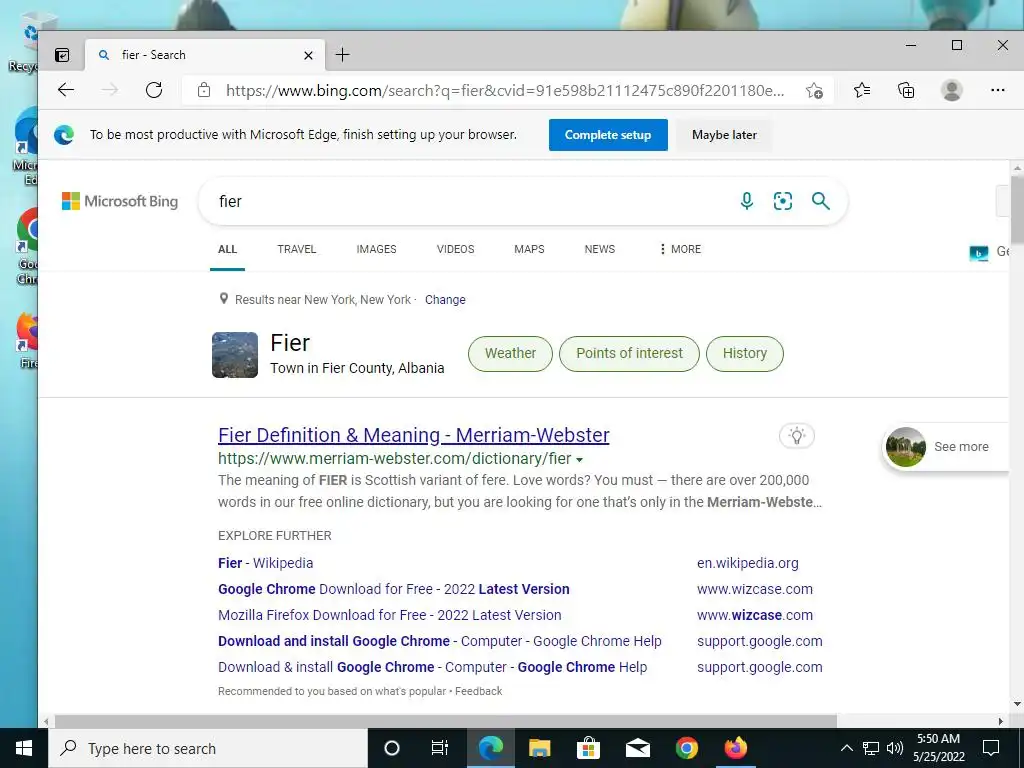Open Cortana circle on the taskbar
The width and height of the screenshot is (1024, 768).
pos(392,748)
